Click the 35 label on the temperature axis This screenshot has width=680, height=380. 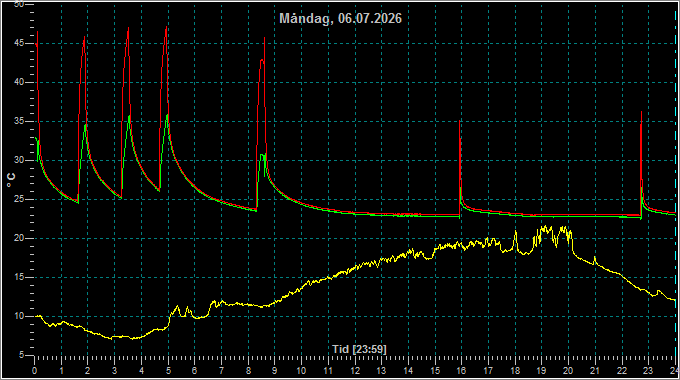pos(19,121)
